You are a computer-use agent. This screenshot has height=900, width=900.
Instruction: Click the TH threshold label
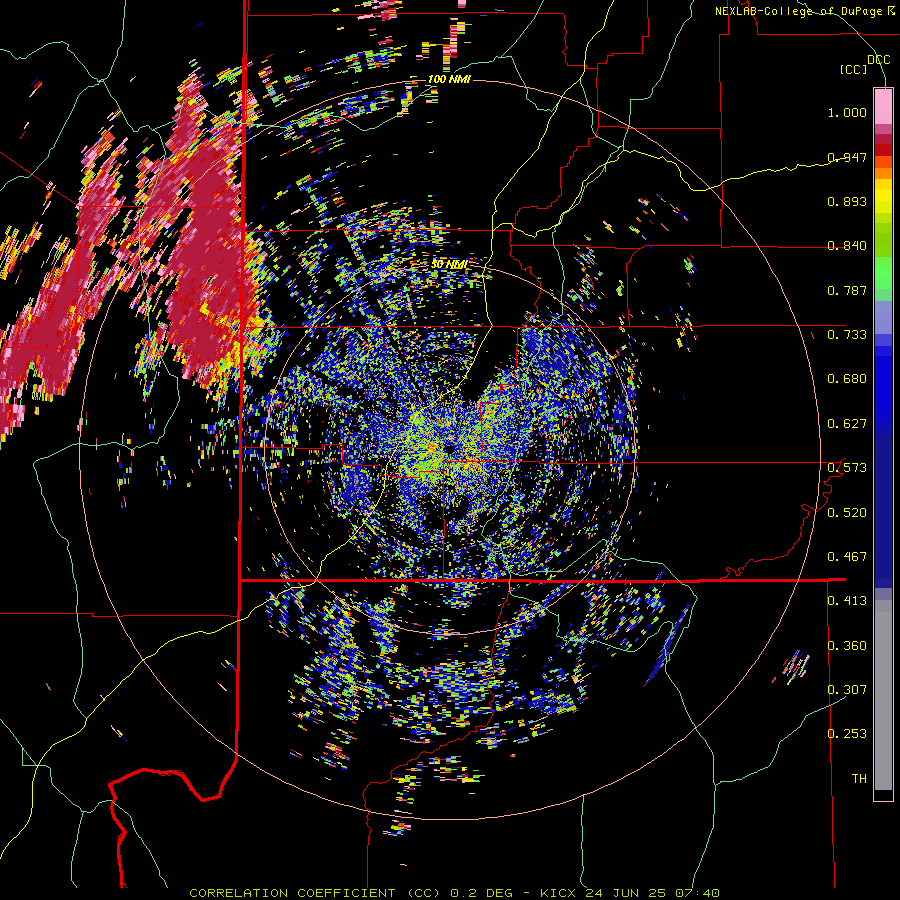[x=859, y=779]
